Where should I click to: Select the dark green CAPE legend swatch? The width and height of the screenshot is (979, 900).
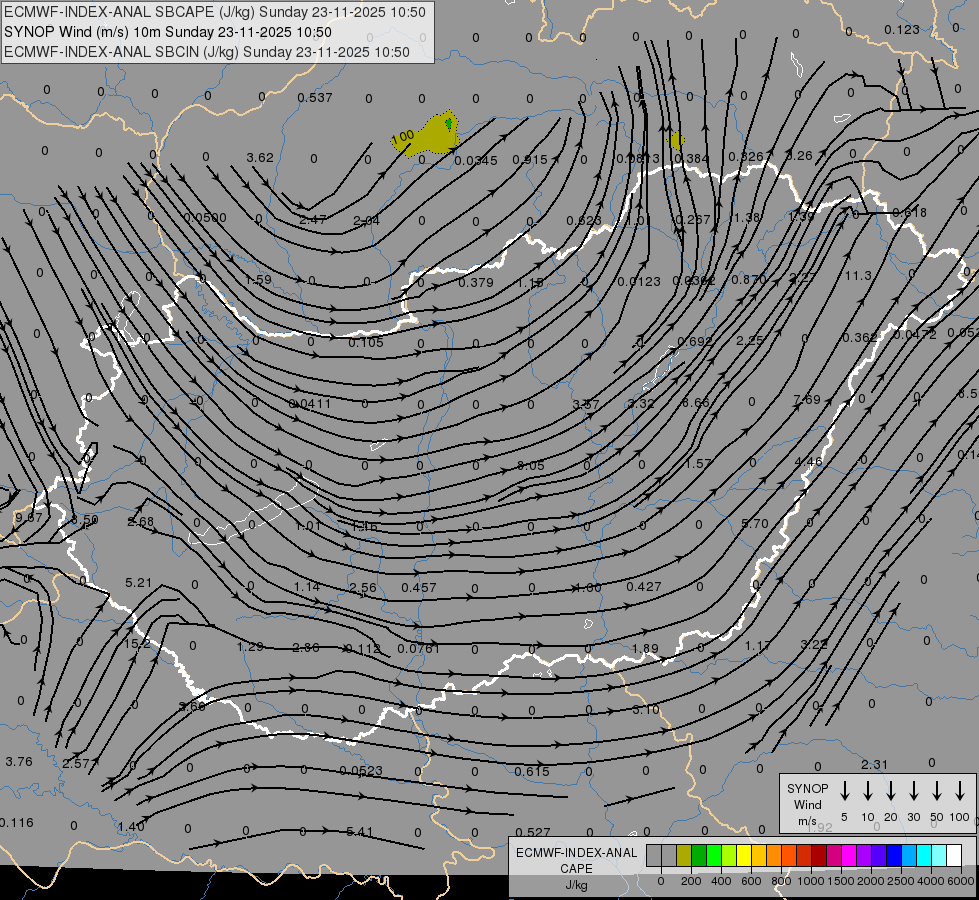[699, 856]
